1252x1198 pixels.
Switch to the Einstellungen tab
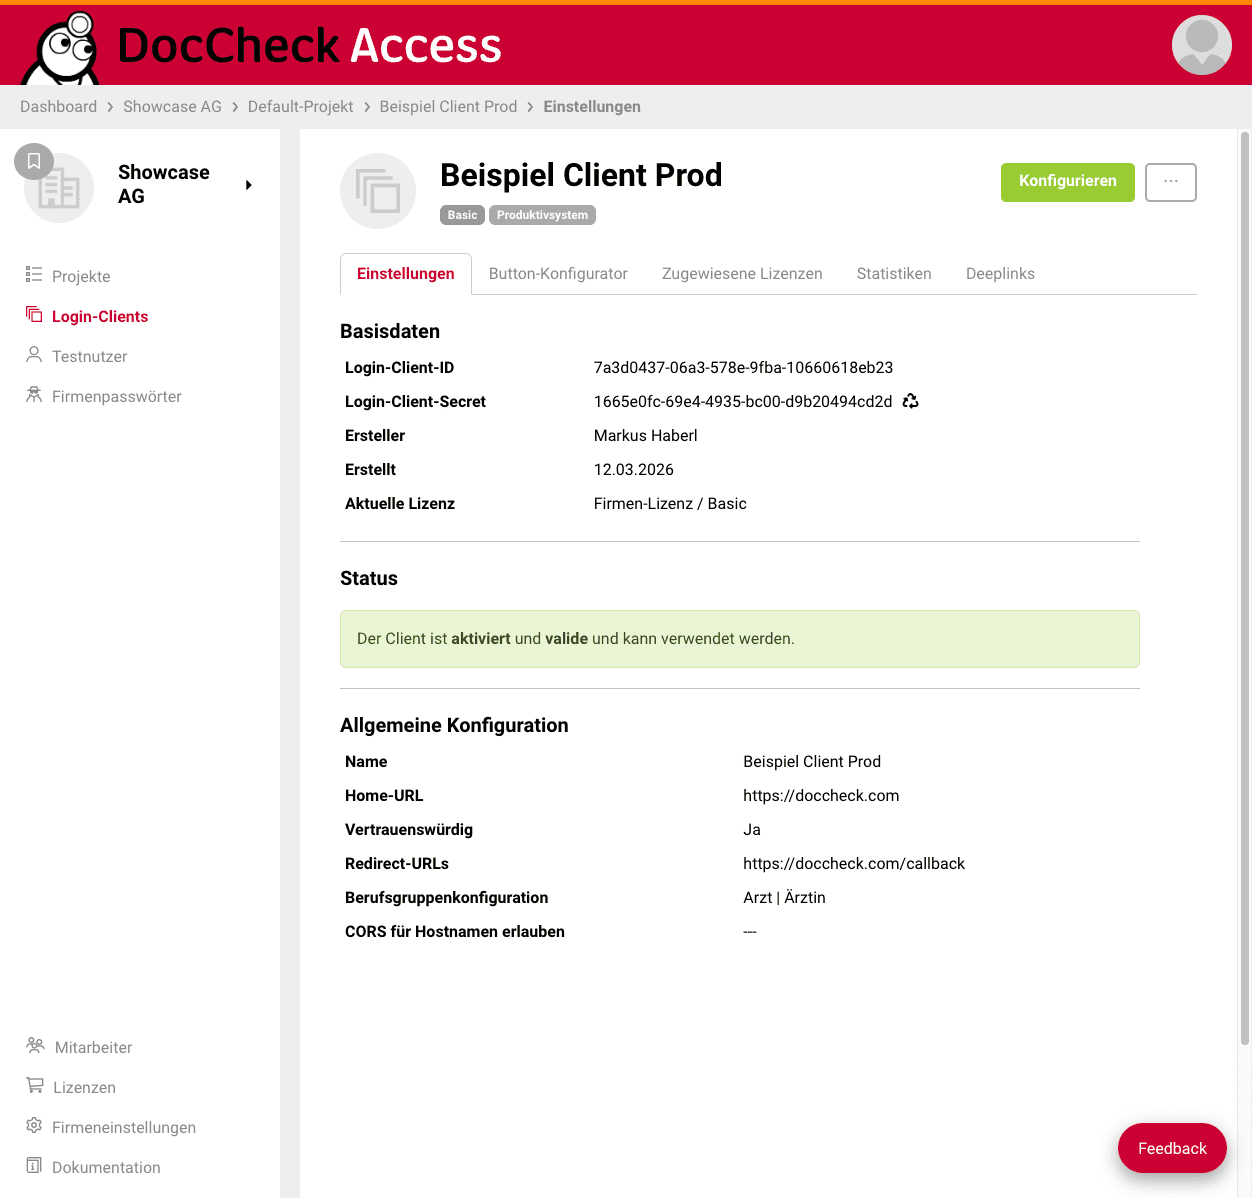[x=406, y=274]
